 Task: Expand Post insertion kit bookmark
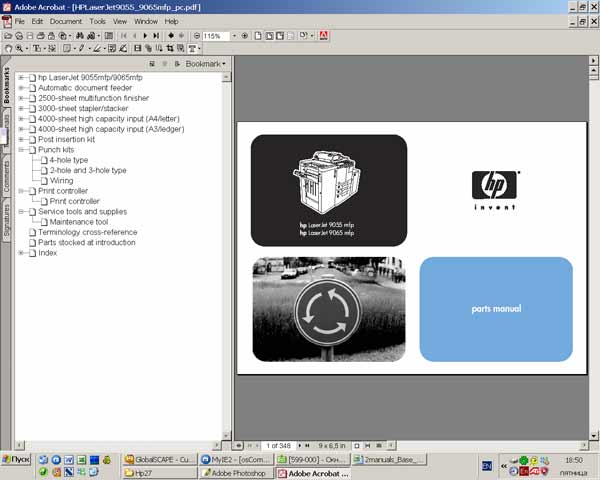pyautogui.click(x=21, y=139)
